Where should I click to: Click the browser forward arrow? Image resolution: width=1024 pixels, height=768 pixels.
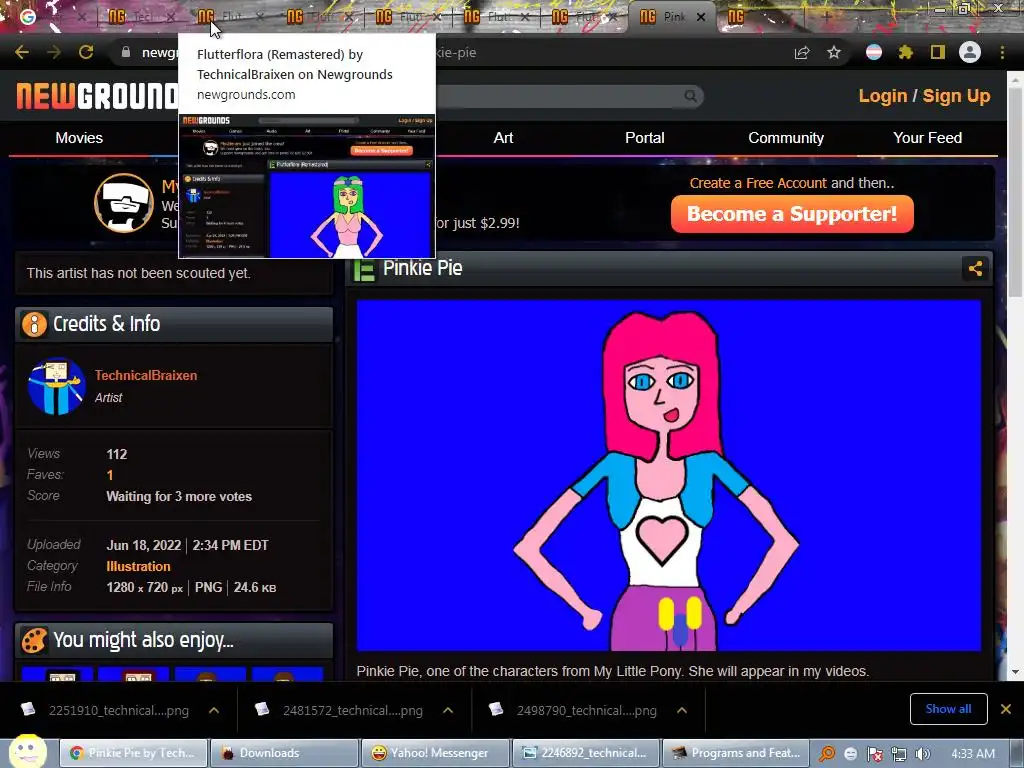(x=54, y=52)
